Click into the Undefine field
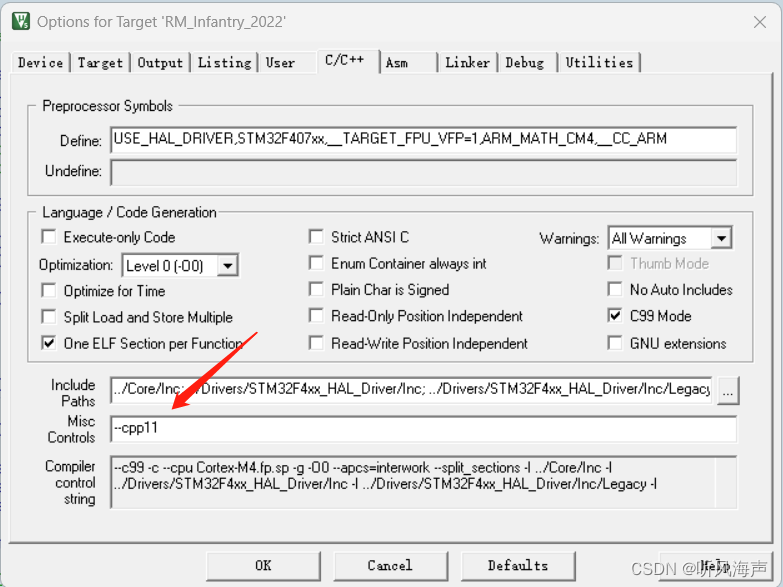 point(423,172)
